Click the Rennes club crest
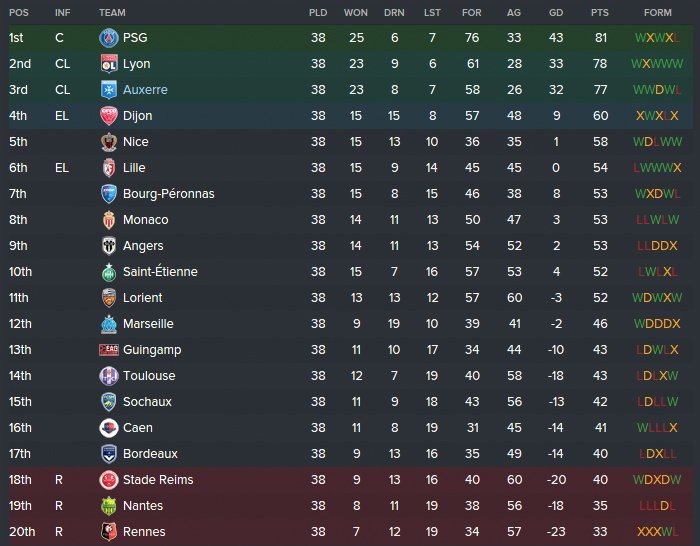Screen dimensions: 700x546 pyautogui.click(x=108, y=532)
